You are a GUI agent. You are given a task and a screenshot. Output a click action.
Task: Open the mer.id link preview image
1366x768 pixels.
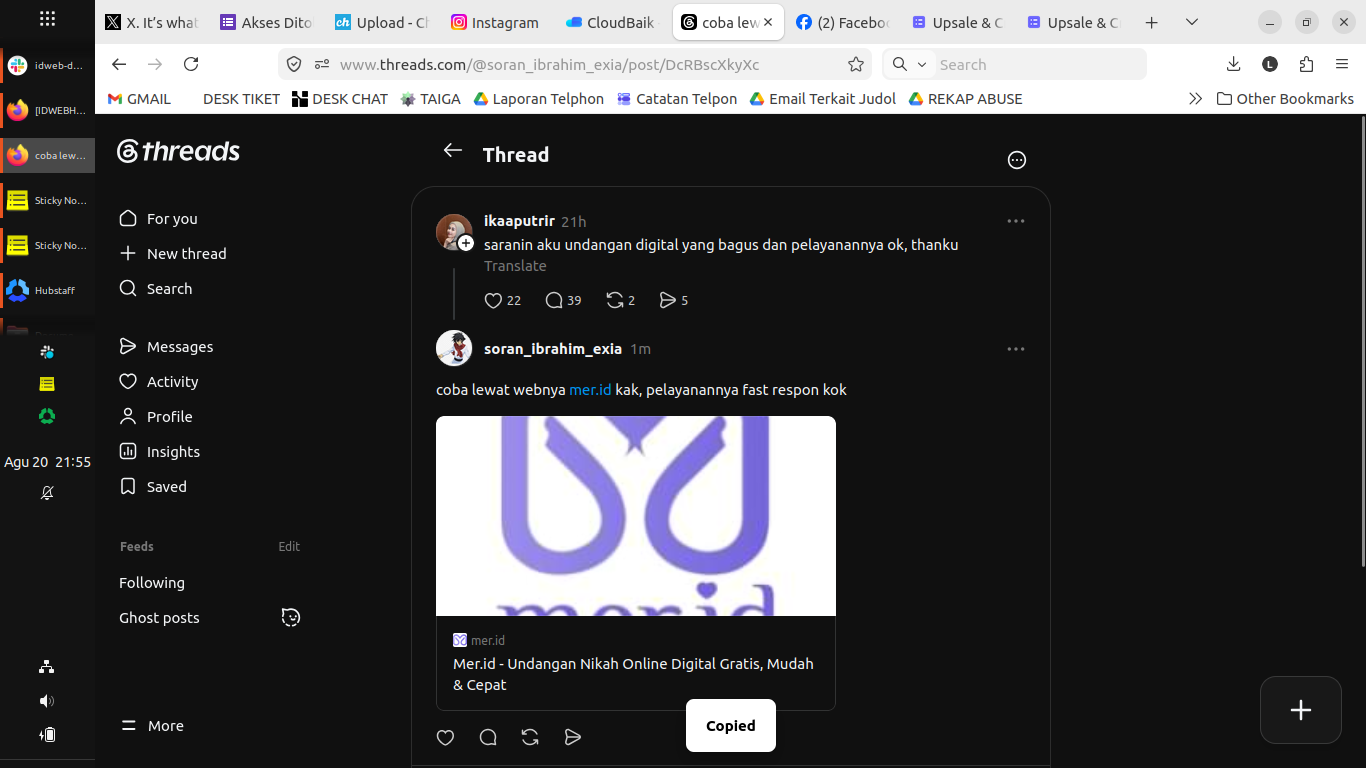[x=636, y=516]
